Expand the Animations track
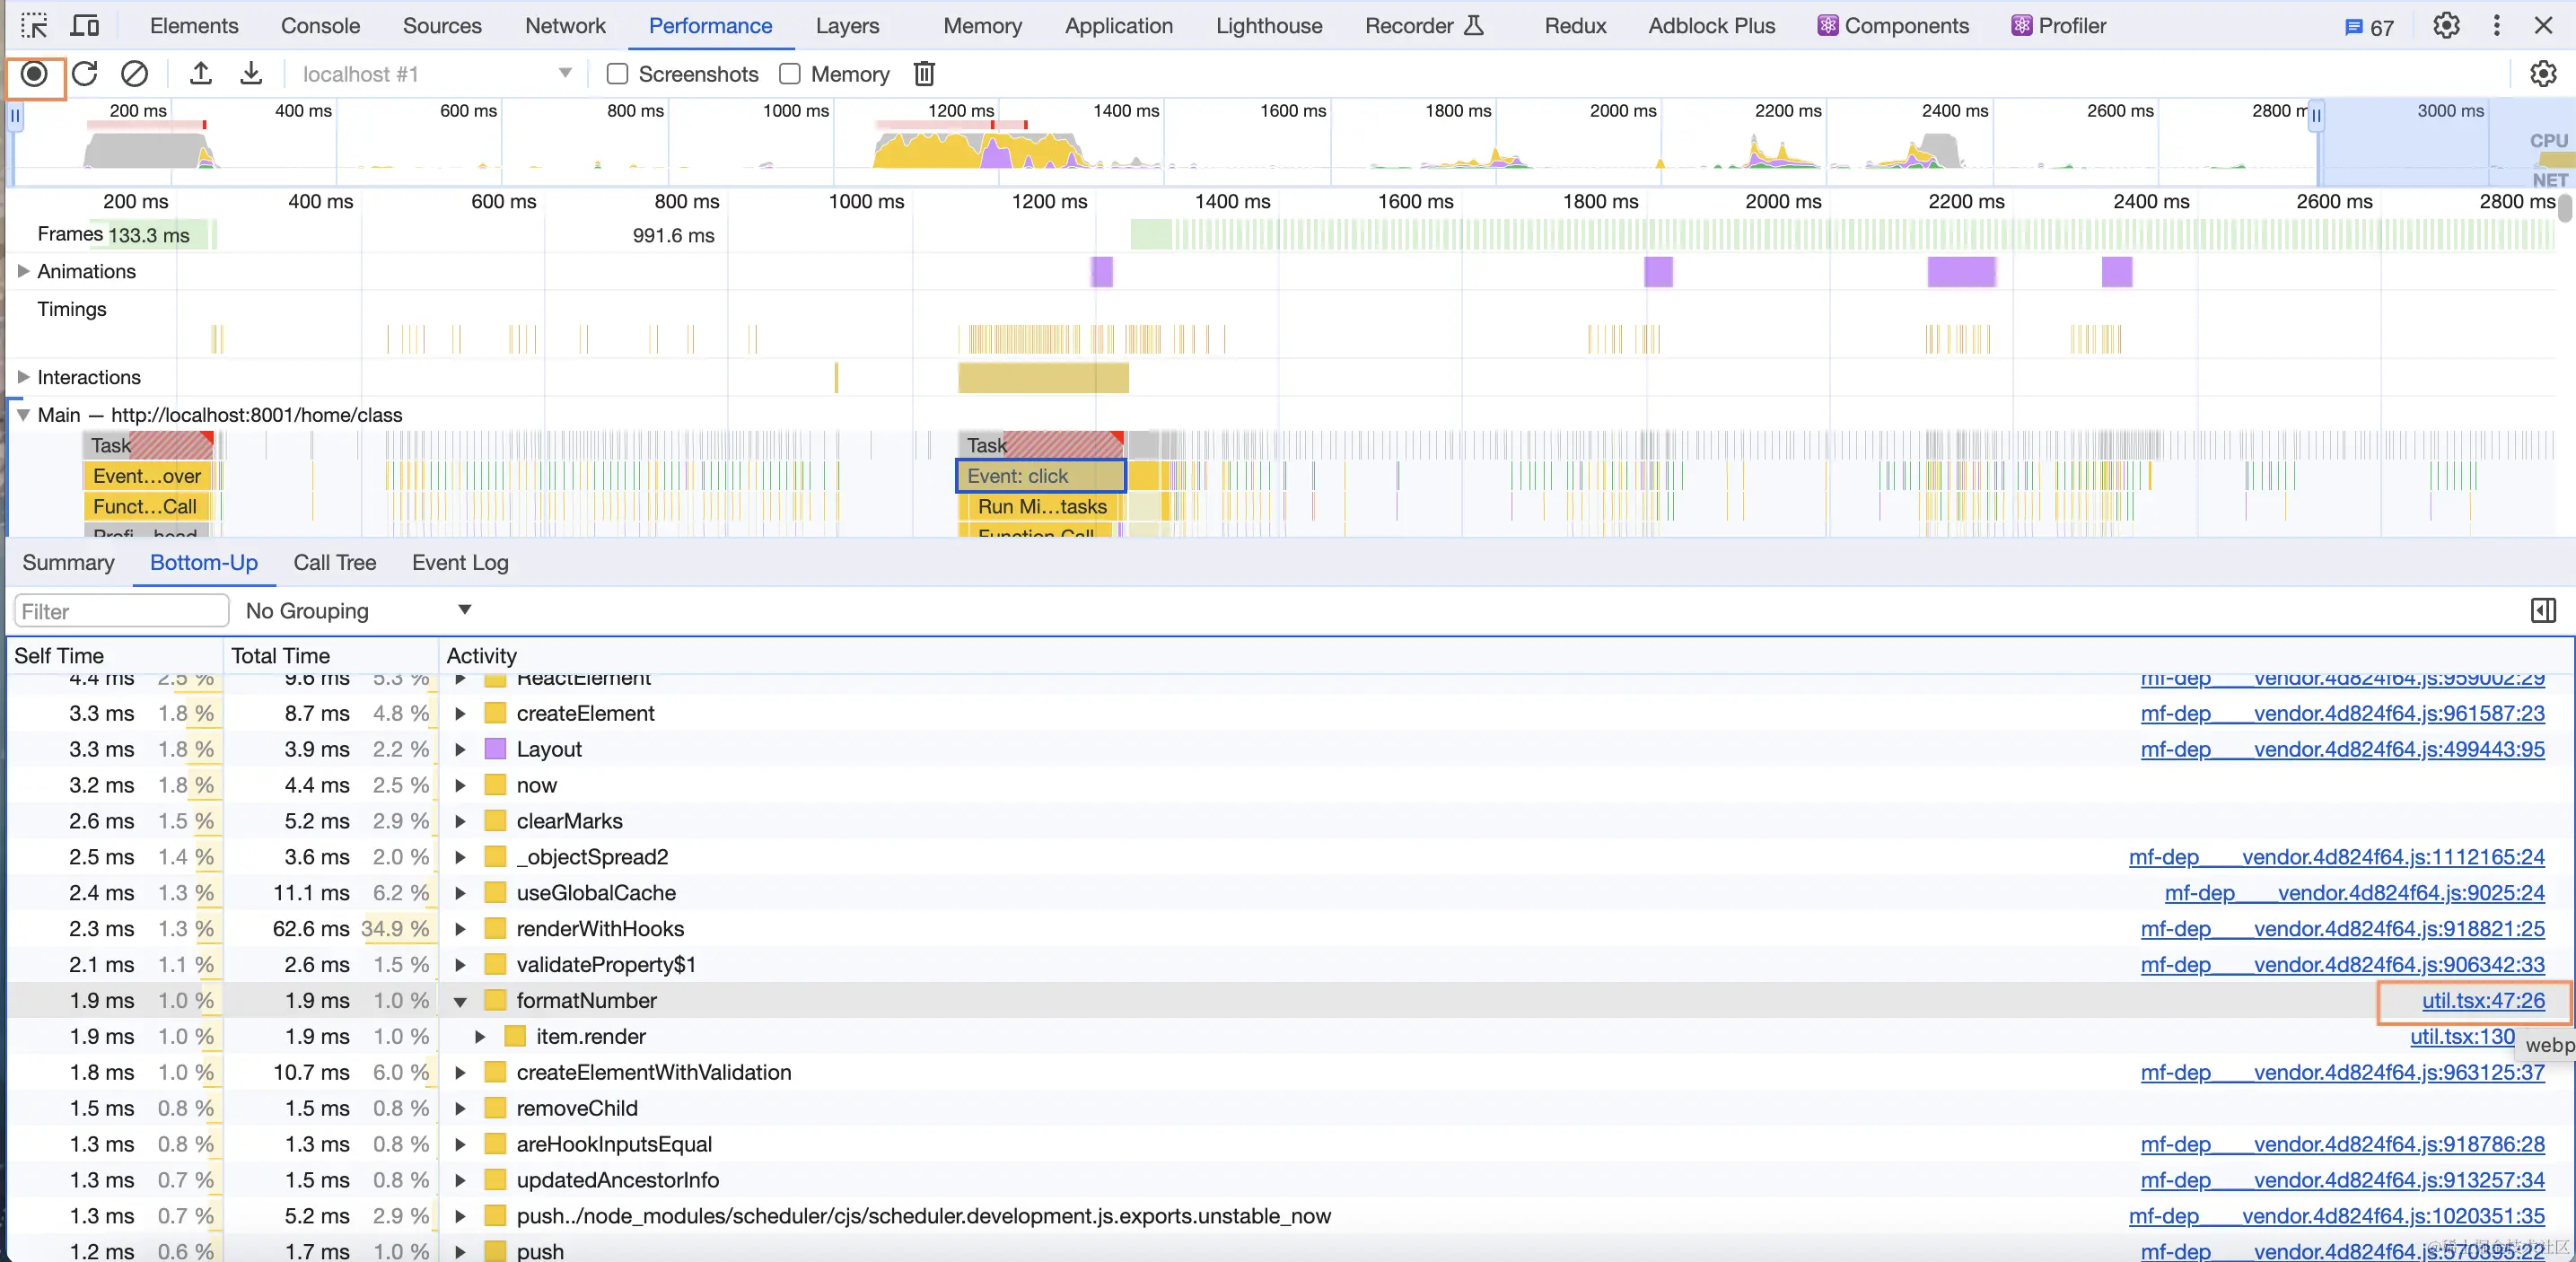Screen dimensions: 2576x1262 point(23,271)
